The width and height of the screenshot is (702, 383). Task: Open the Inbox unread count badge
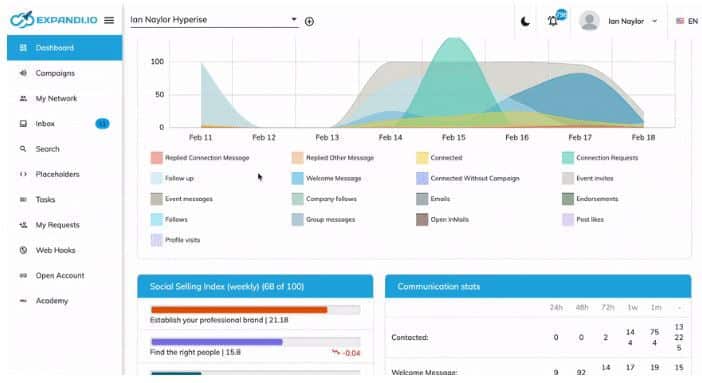[x=103, y=124]
